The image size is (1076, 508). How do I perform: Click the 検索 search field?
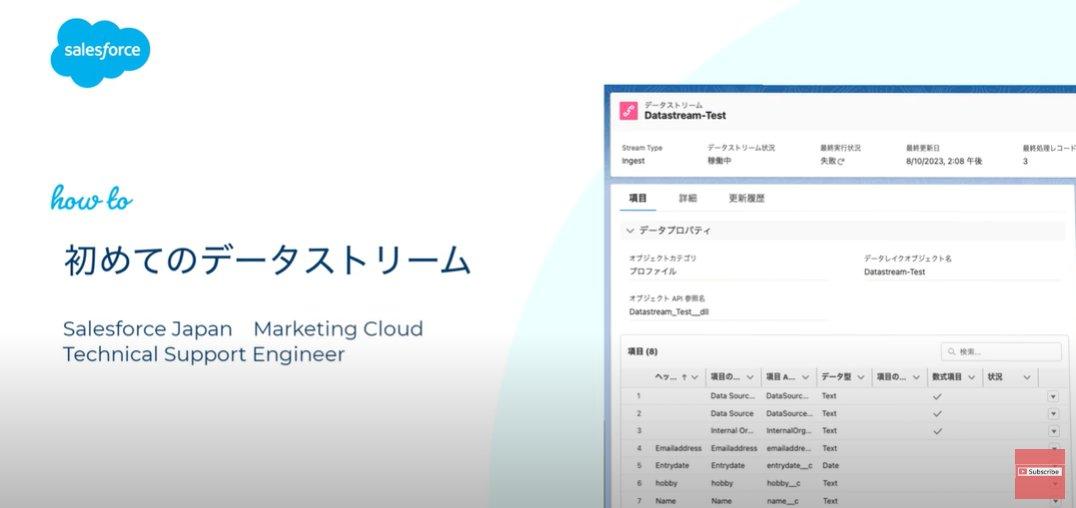1001,351
